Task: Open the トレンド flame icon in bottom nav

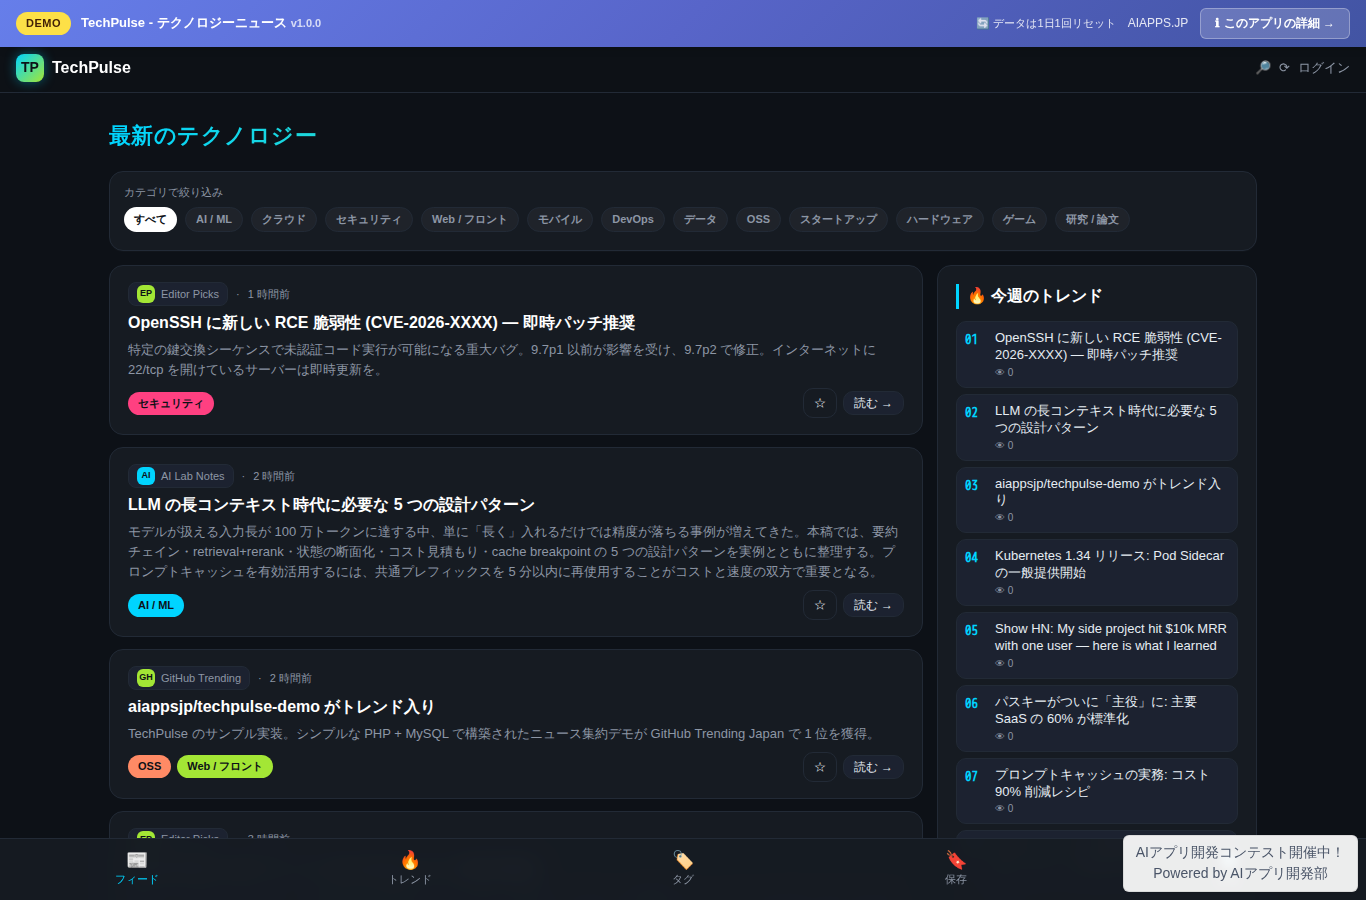Action: tap(410, 860)
